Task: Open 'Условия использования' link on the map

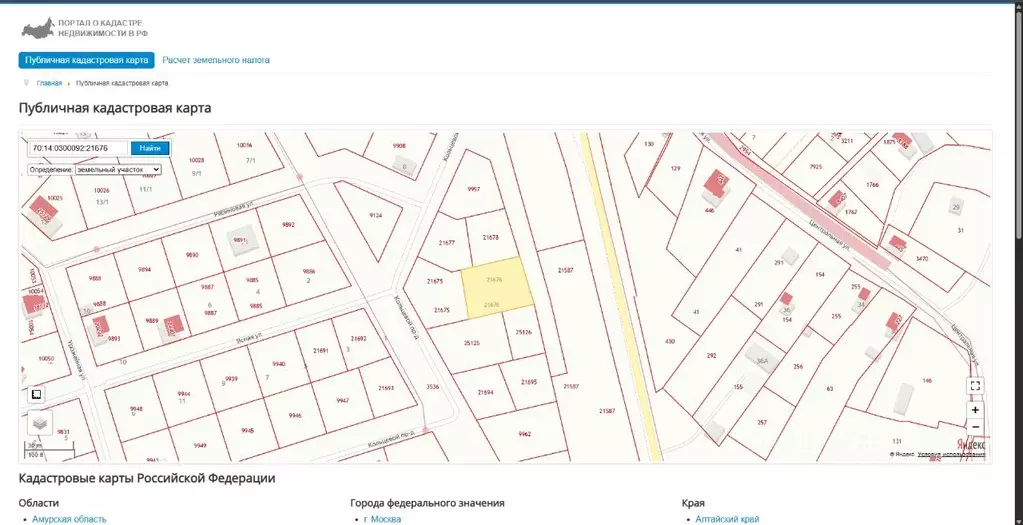Action: (951, 455)
